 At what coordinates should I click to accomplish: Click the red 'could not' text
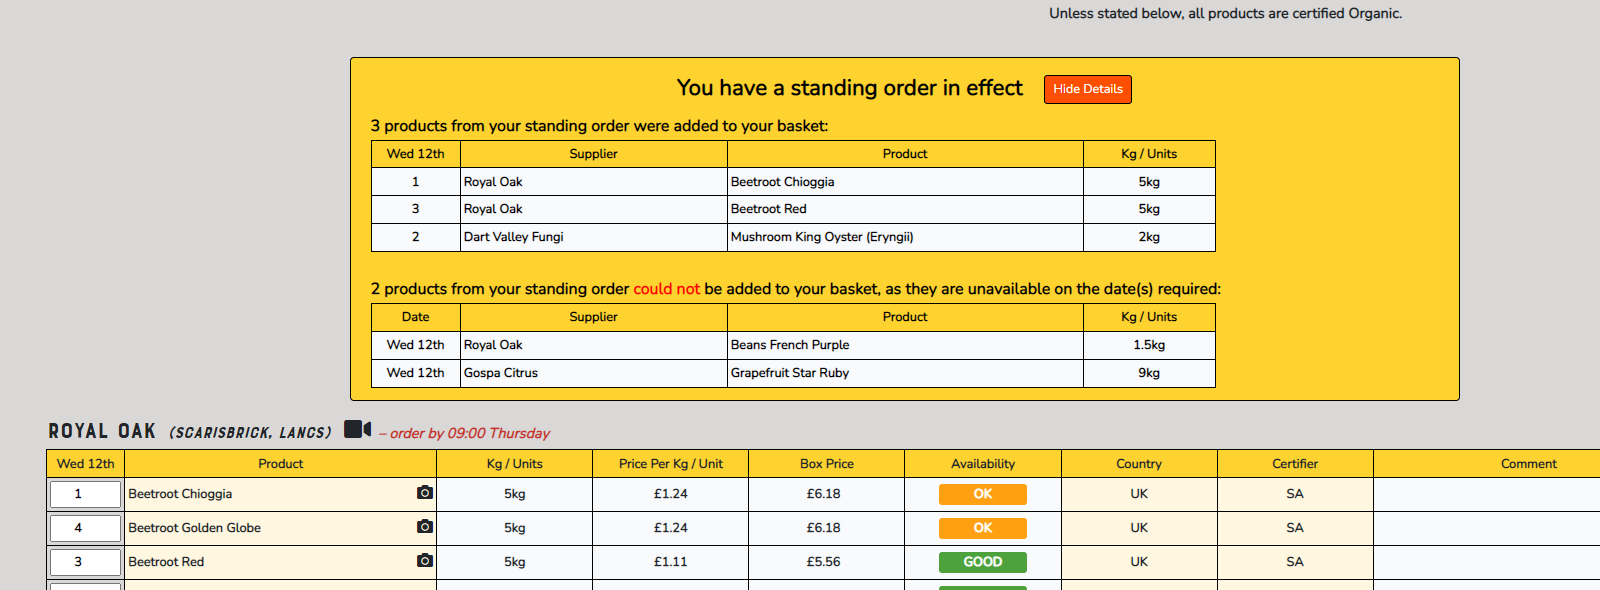[666, 289]
